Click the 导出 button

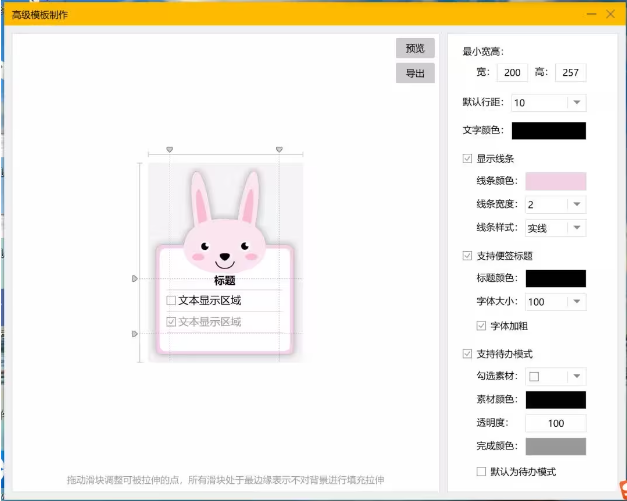(415, 73)
